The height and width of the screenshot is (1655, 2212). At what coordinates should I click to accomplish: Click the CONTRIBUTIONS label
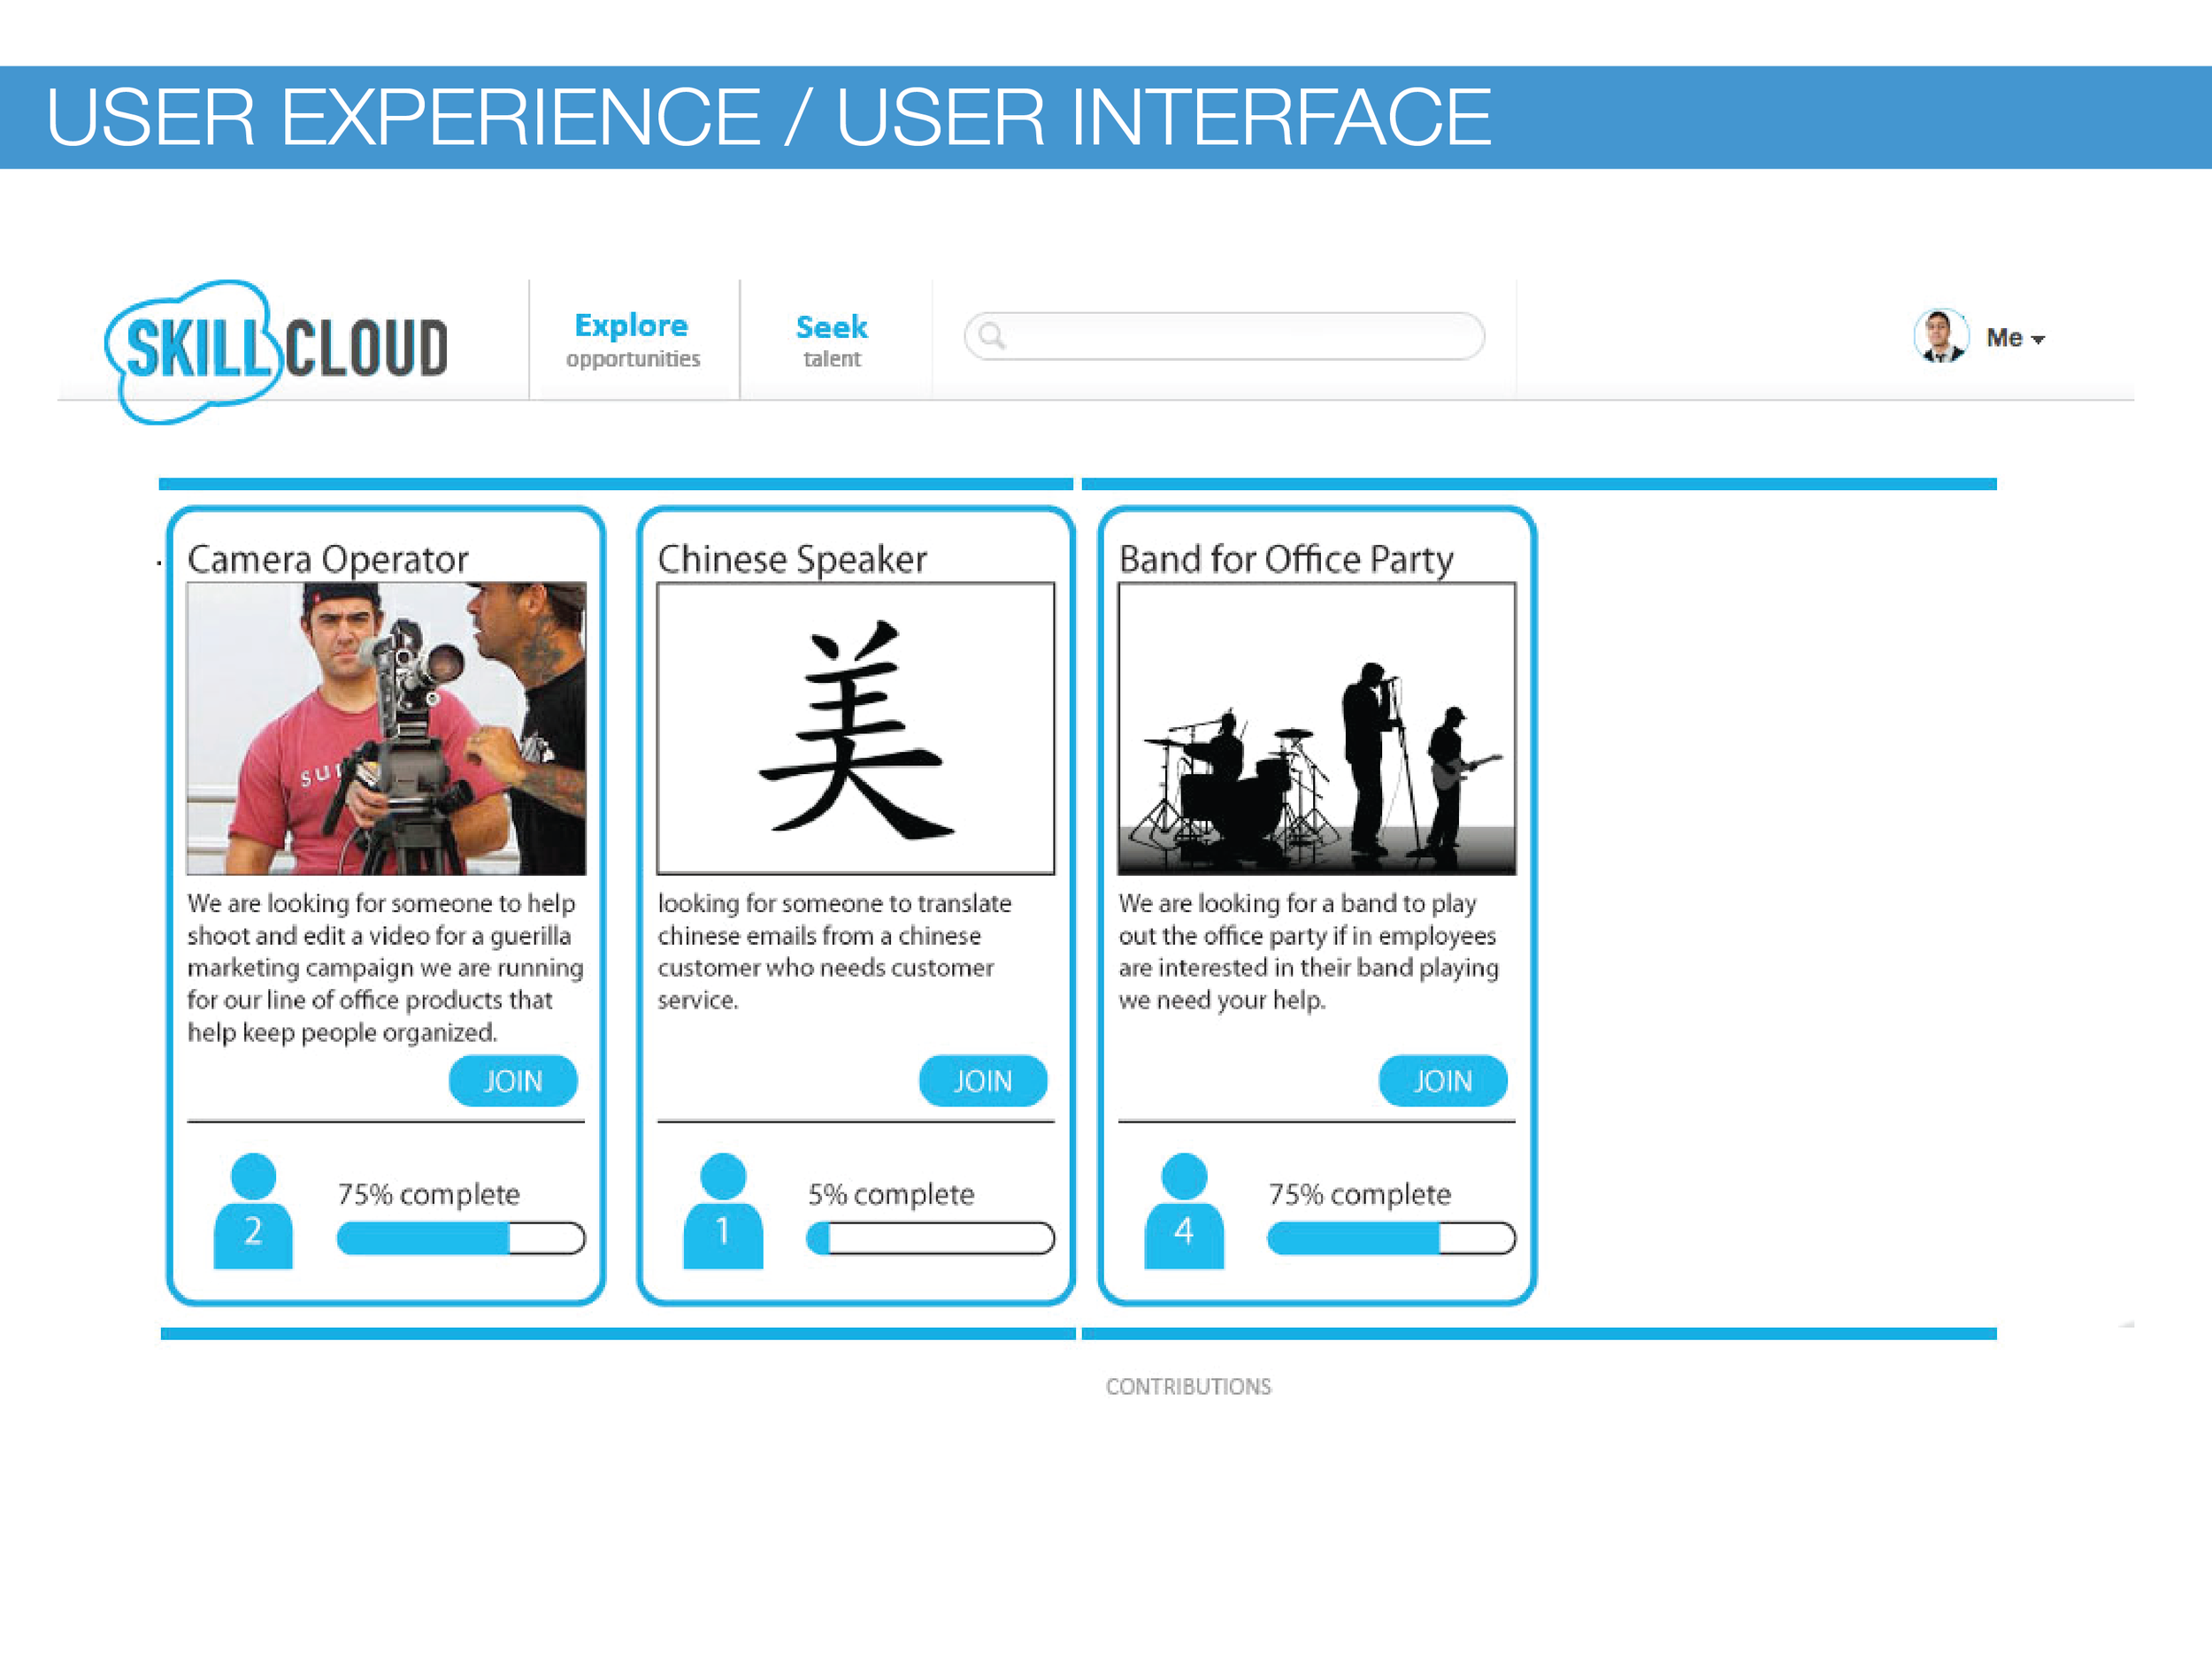point(1187,1386)
